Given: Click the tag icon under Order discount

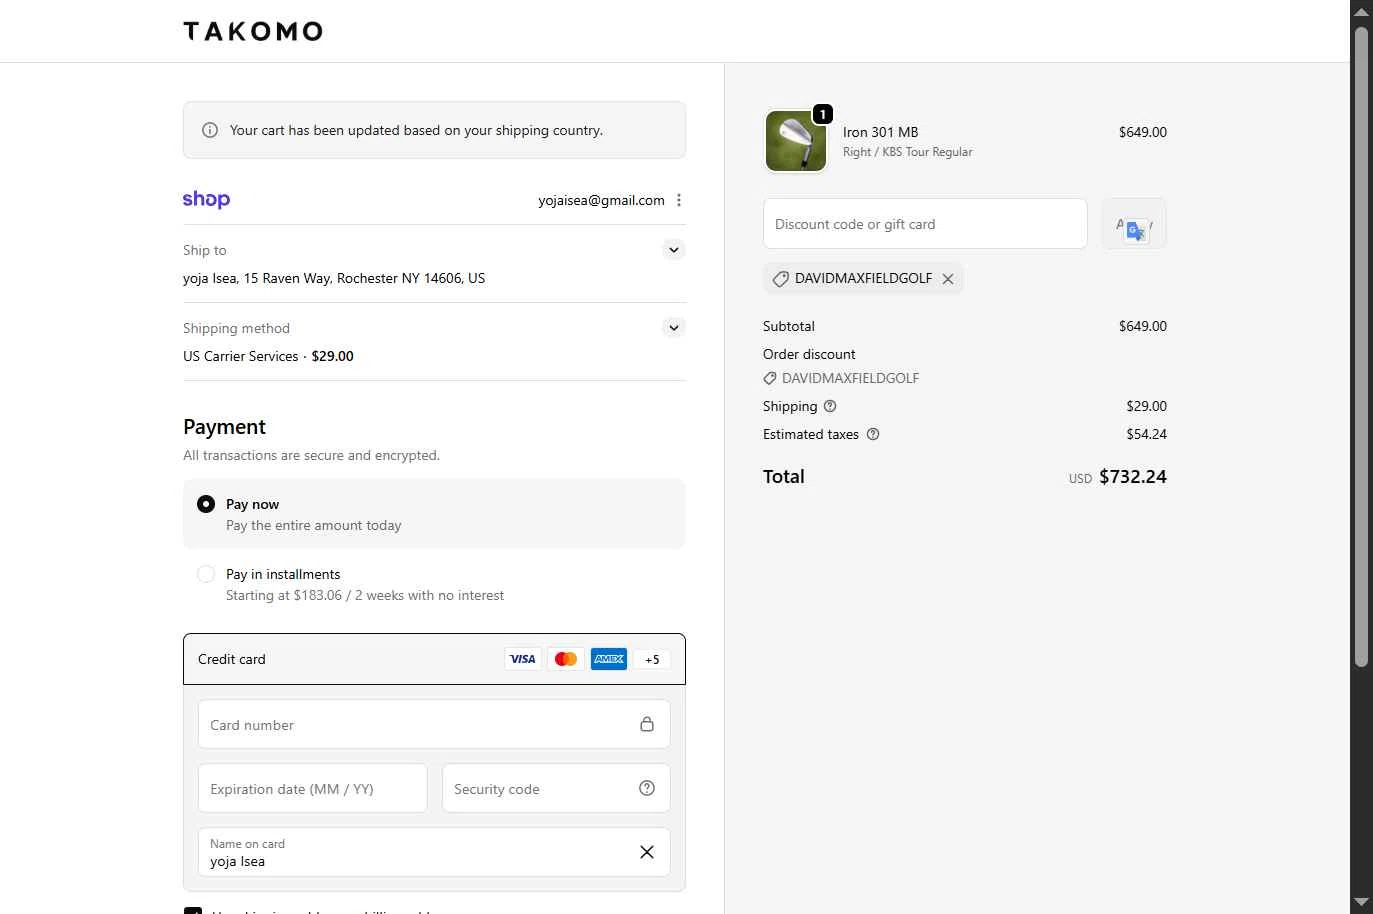Looking at the screenshot, I should (x=770, y=378).
